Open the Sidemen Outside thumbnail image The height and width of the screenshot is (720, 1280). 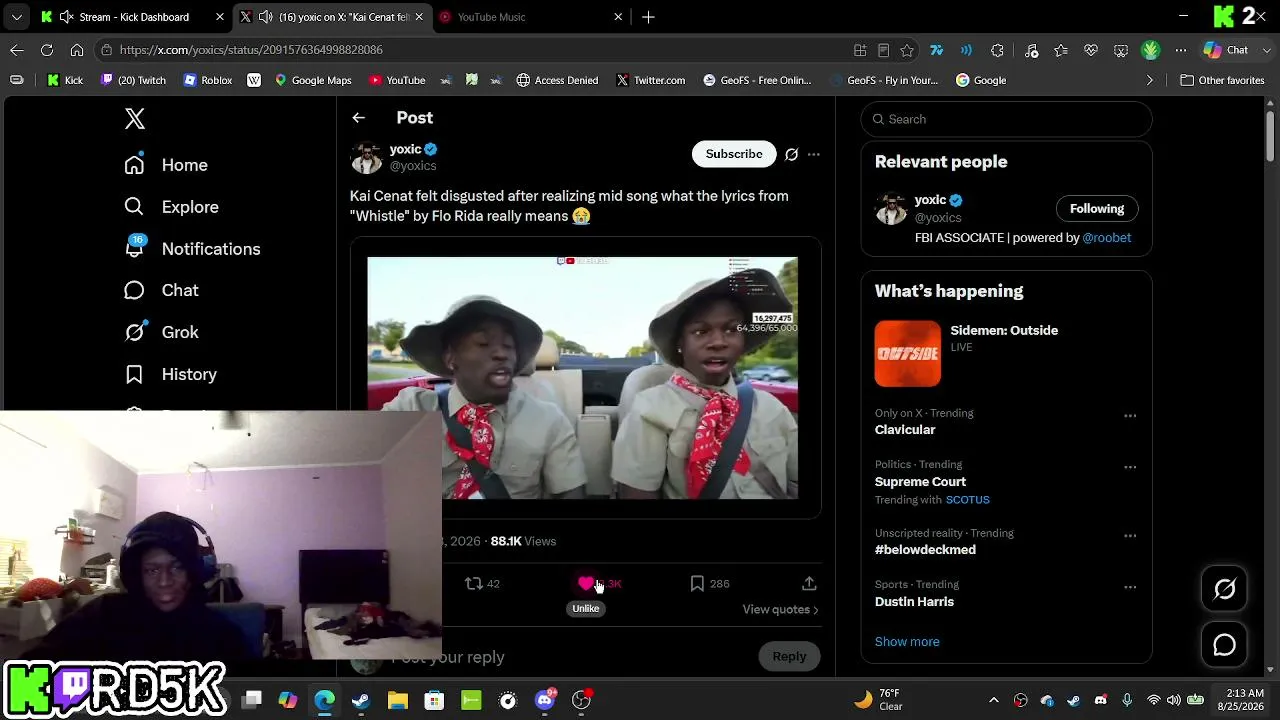[x=908, y=354]
